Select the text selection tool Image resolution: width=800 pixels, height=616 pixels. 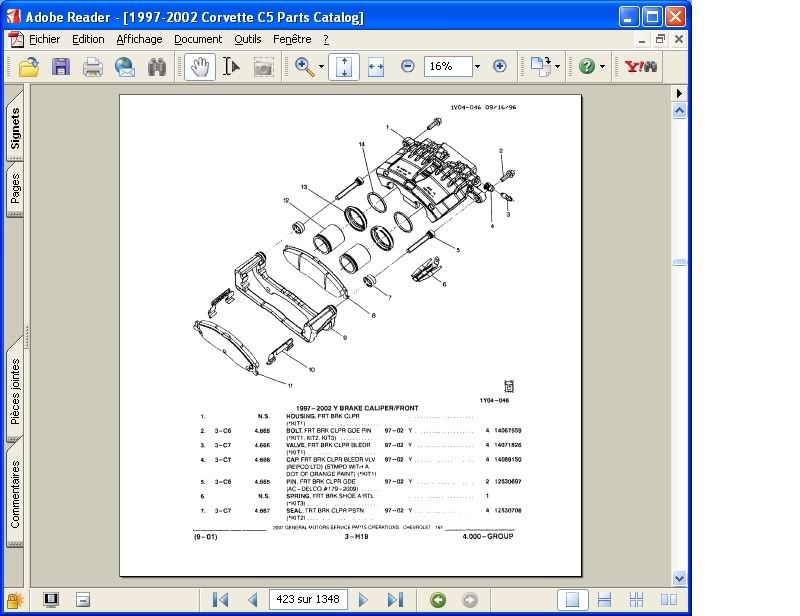click(x=231, y=67)
